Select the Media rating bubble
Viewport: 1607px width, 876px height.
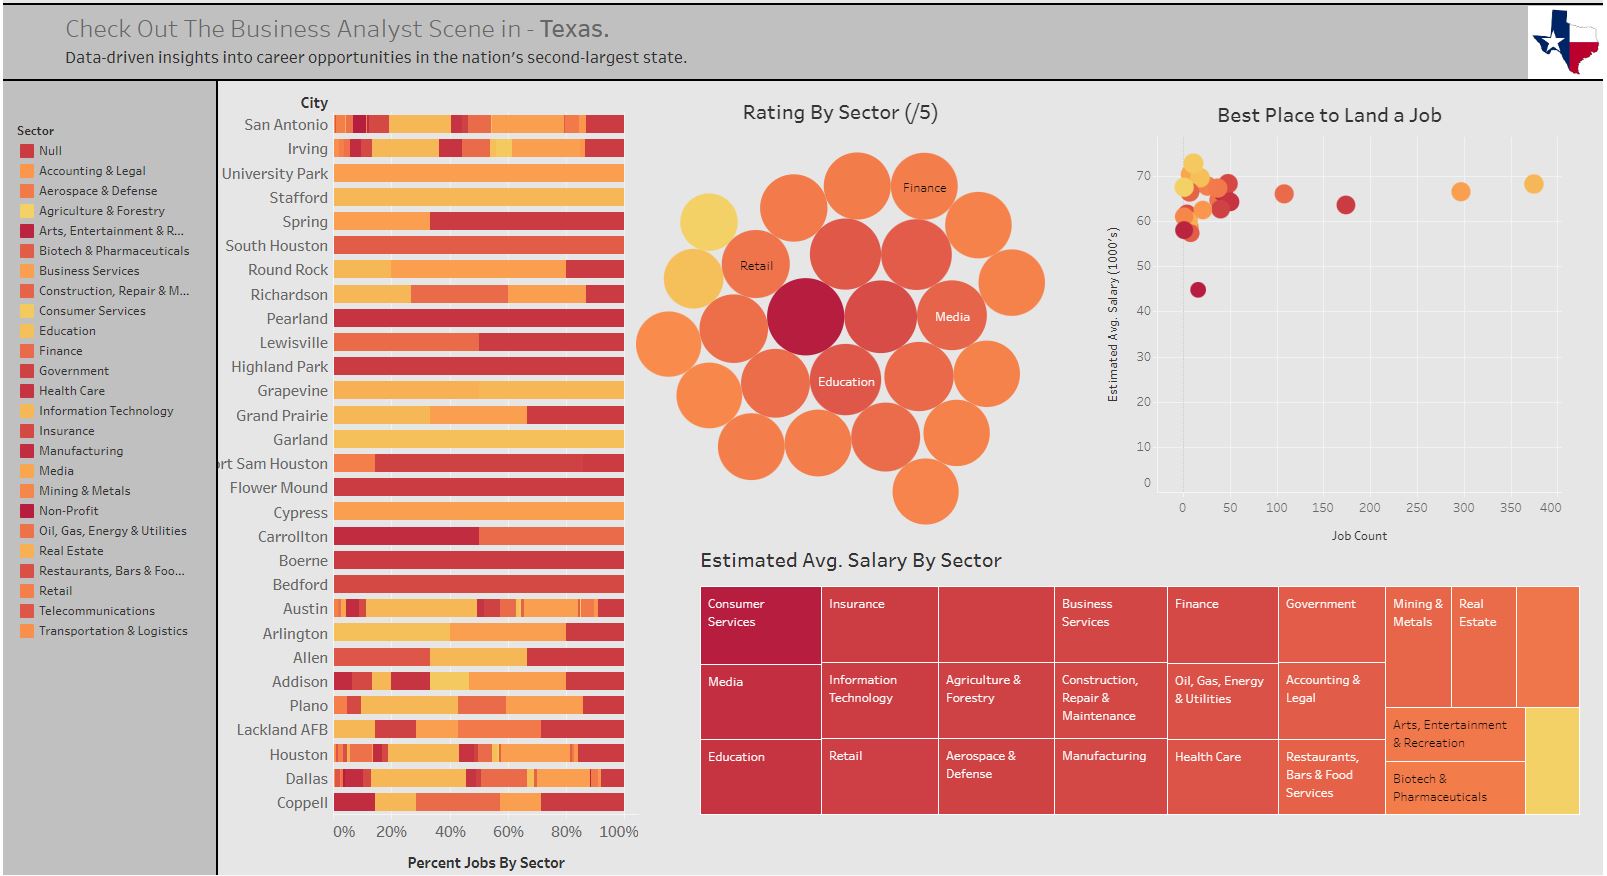[x=951, y=316]
